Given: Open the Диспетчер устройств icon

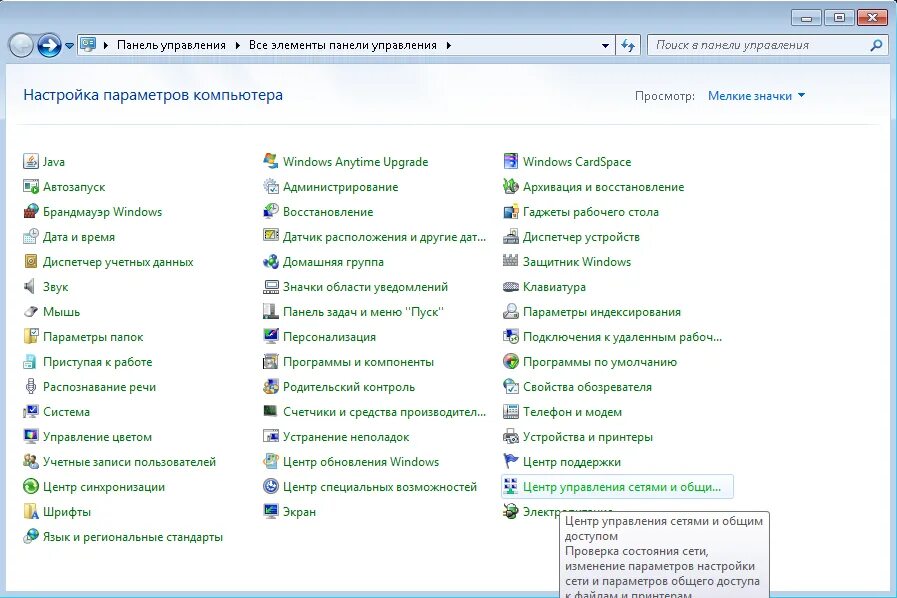Looking at the screenshot, I should click(511, 236).
